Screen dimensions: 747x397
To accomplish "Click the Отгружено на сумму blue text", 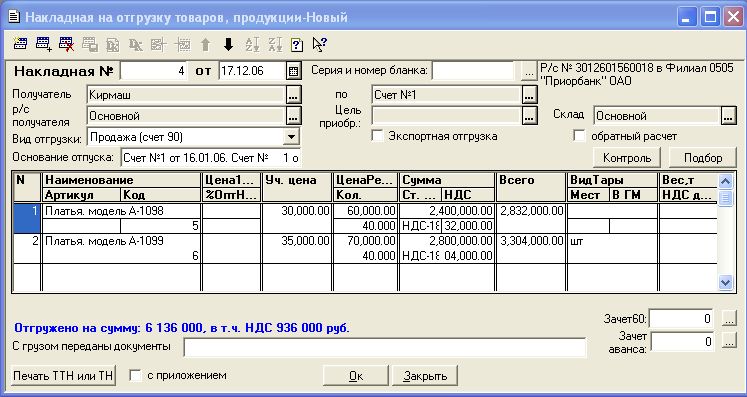I will point(182,328).
